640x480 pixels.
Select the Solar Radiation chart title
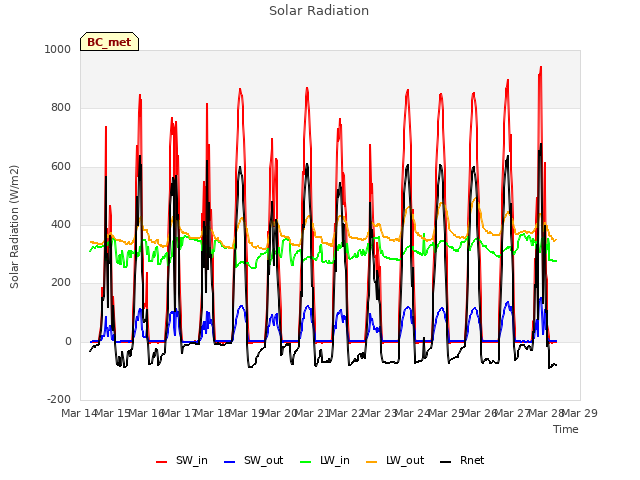(319, 11)
